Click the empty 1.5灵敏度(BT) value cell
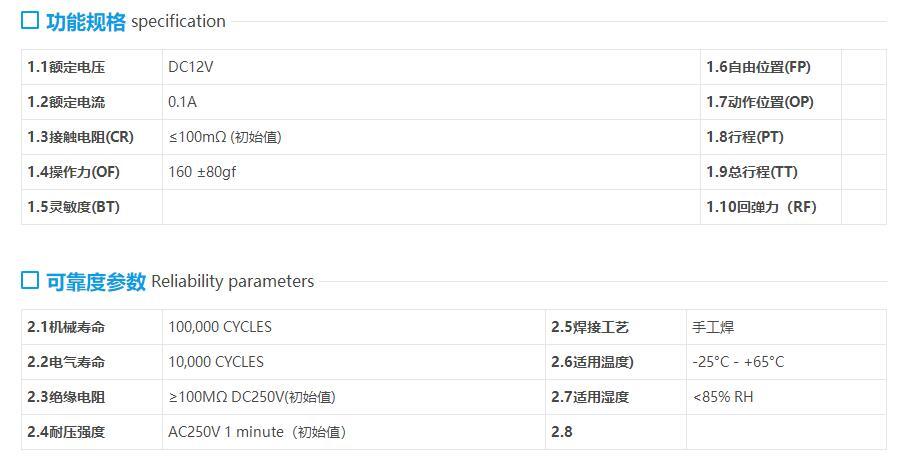This screenshot has height=465, width=903. (430, 207)
